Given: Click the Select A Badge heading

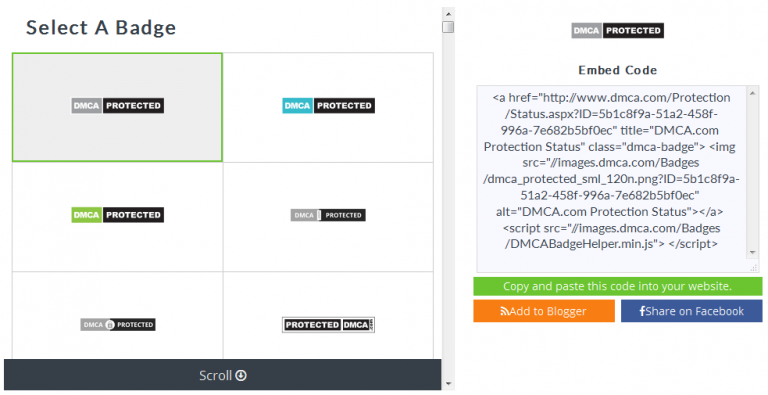Looking at the screenshot, I should 101,27.
